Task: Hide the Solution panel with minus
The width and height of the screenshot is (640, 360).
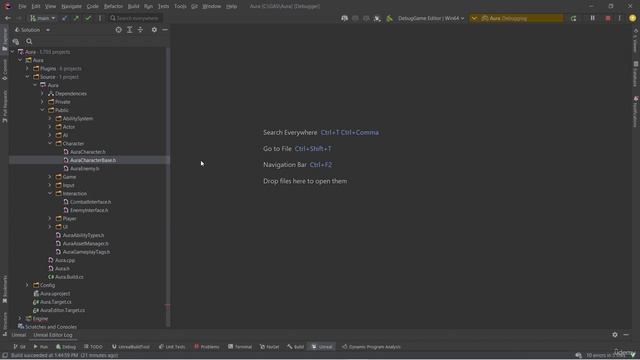Action: [x=165, y=30]
